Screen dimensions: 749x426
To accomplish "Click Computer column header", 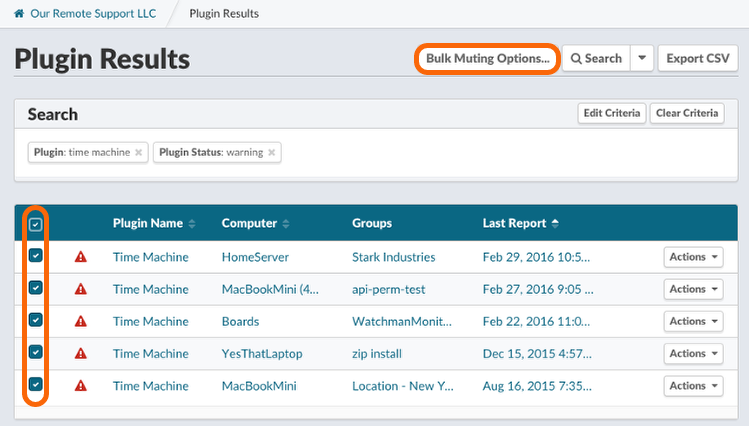I will 249,224.
